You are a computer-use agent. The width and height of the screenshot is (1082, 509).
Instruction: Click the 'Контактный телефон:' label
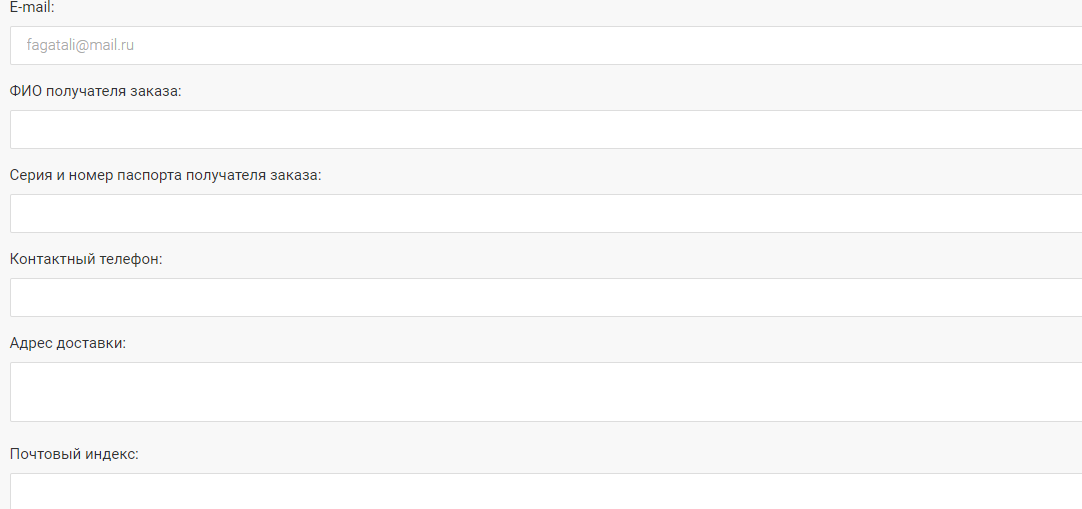(x=86, y=259)
